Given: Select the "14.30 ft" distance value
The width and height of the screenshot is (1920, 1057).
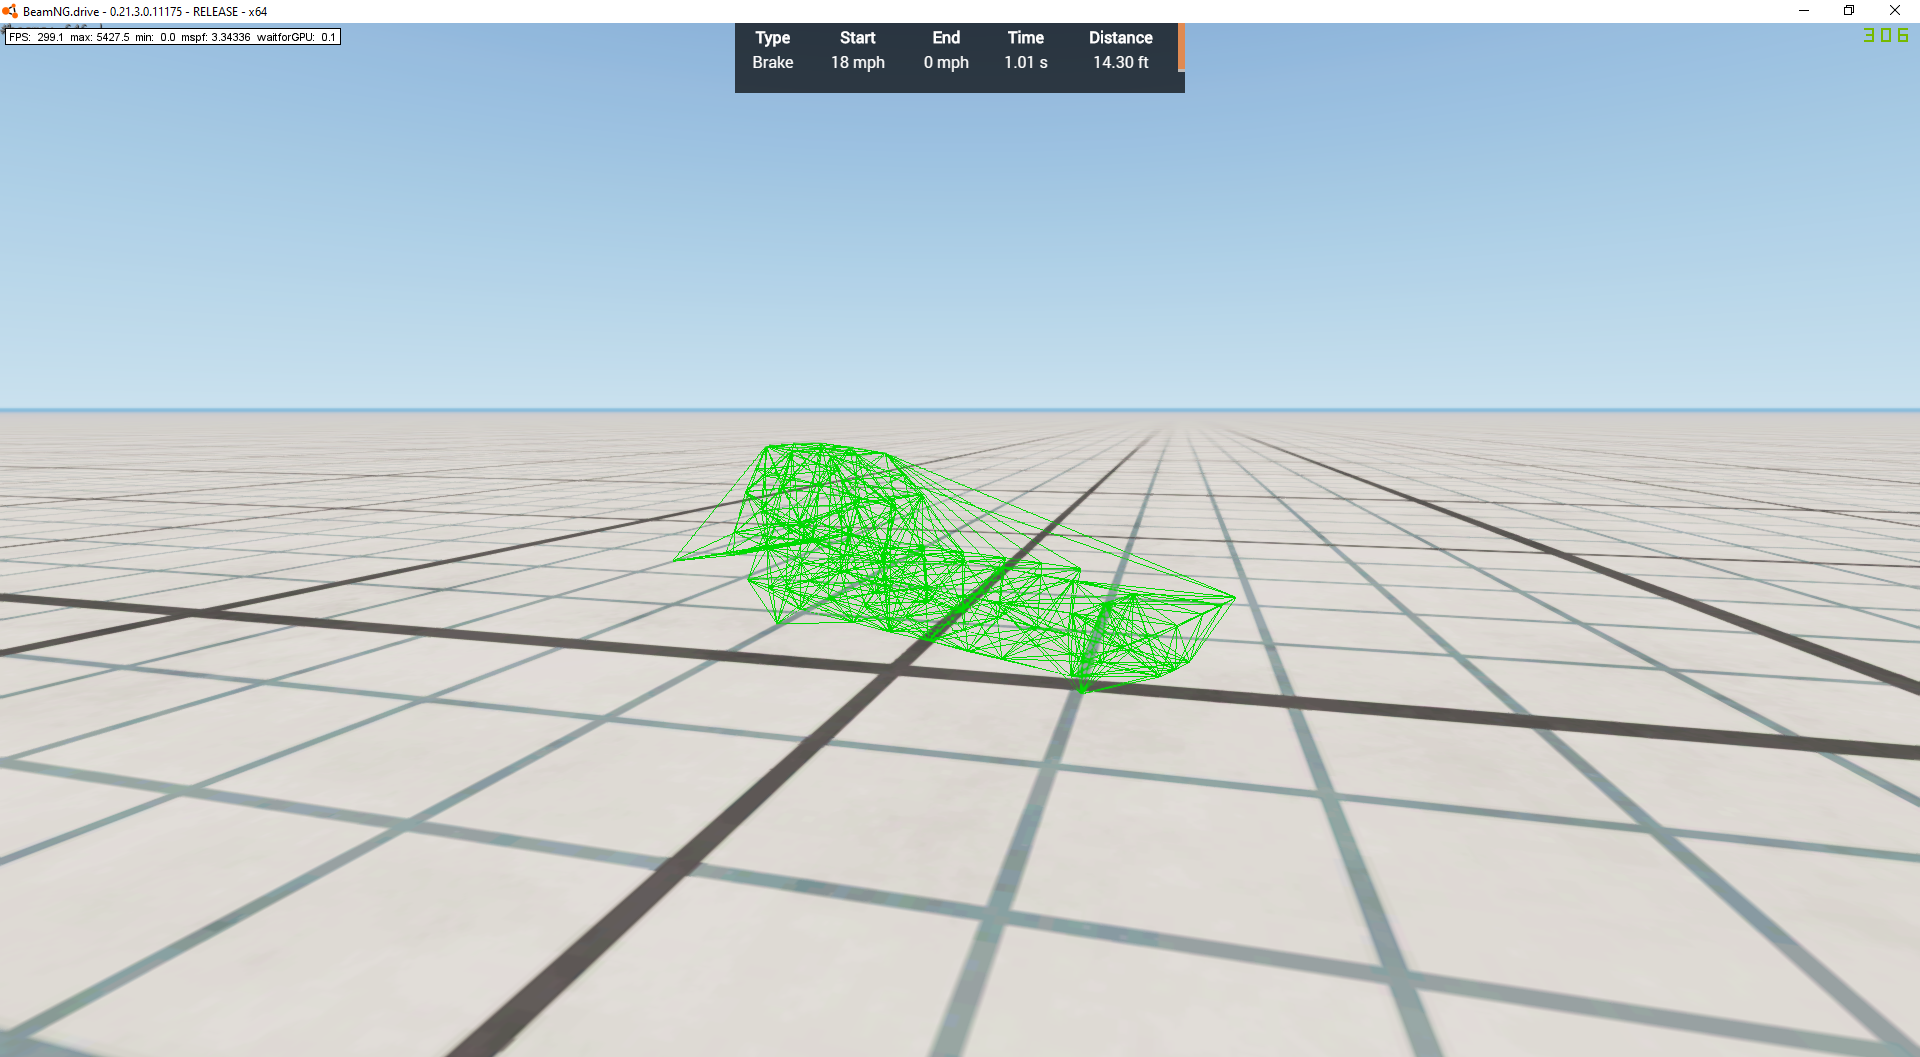Looking at the screenshot, I should pos(1120,62).
